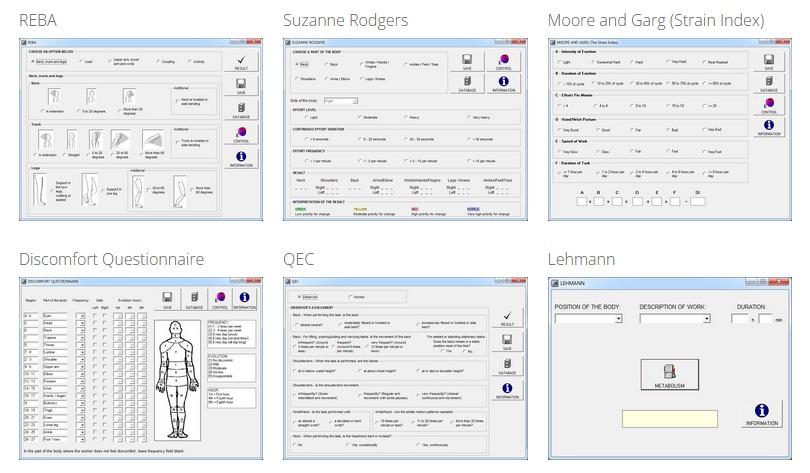The image size is (810, 473).
Task: Click CONTROL icon in Moore and Garg window
Action: click(x=769, y=105)
